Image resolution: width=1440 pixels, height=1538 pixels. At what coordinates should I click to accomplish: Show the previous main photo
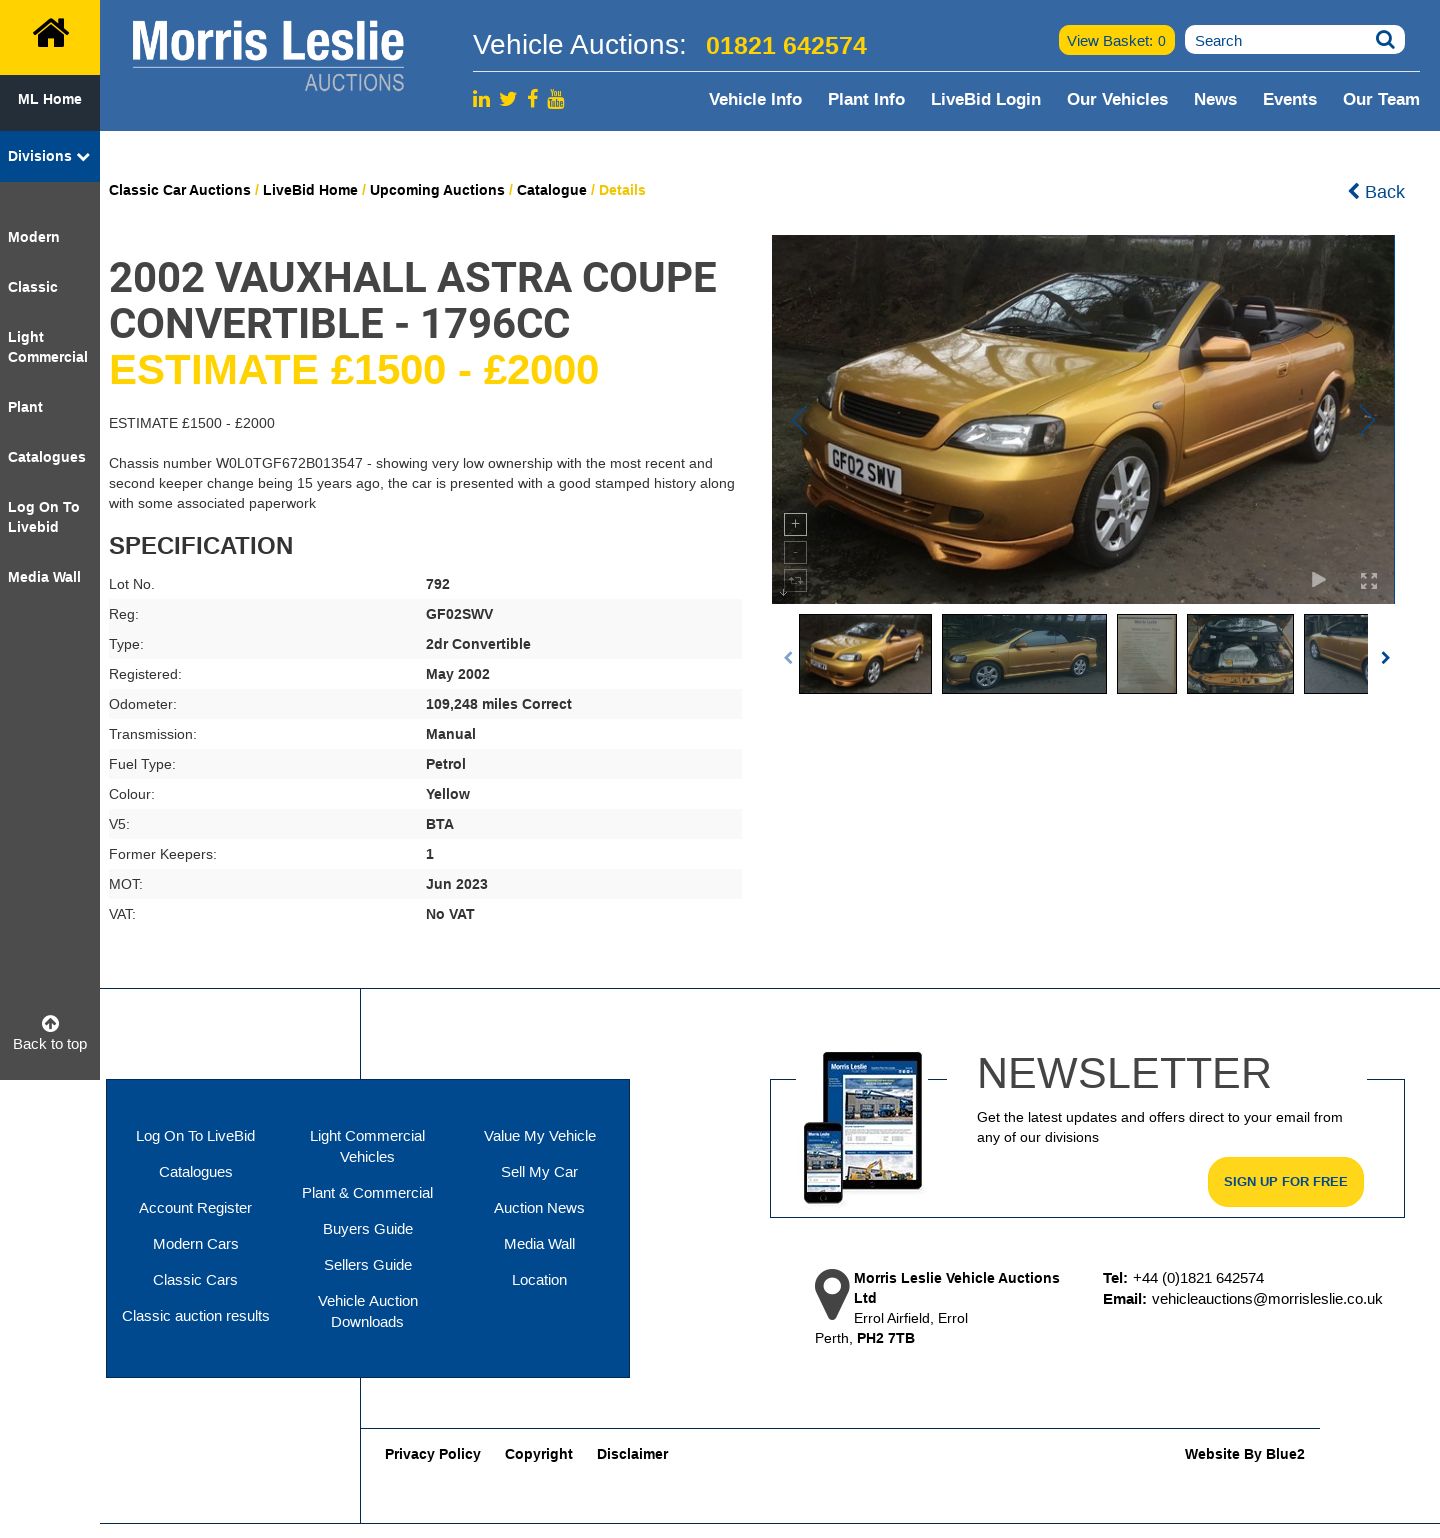(798, 420)
